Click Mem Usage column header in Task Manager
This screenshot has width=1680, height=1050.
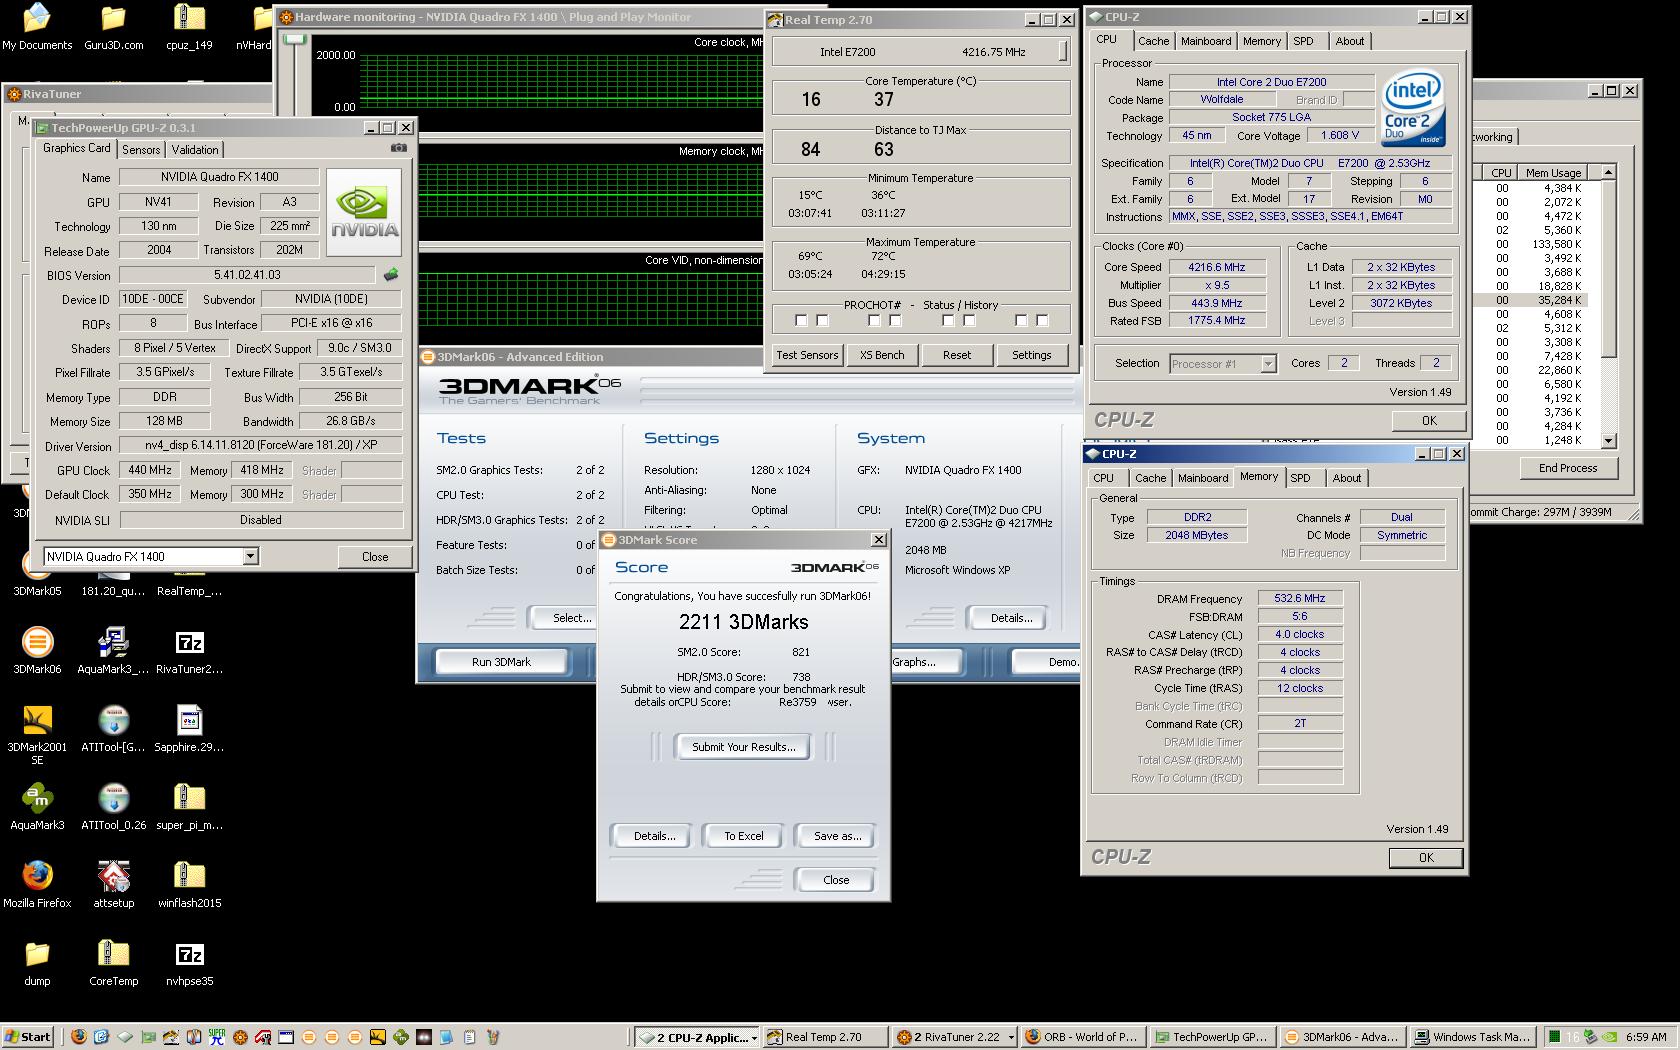pos(1553,173)
